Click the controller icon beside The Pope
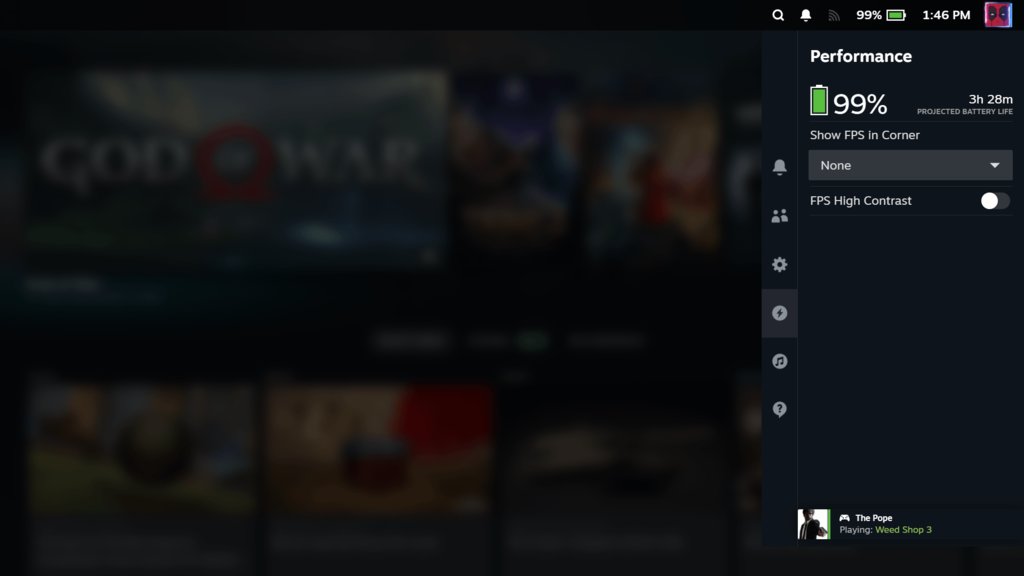 pyautogui.click(x=844, y=518)
